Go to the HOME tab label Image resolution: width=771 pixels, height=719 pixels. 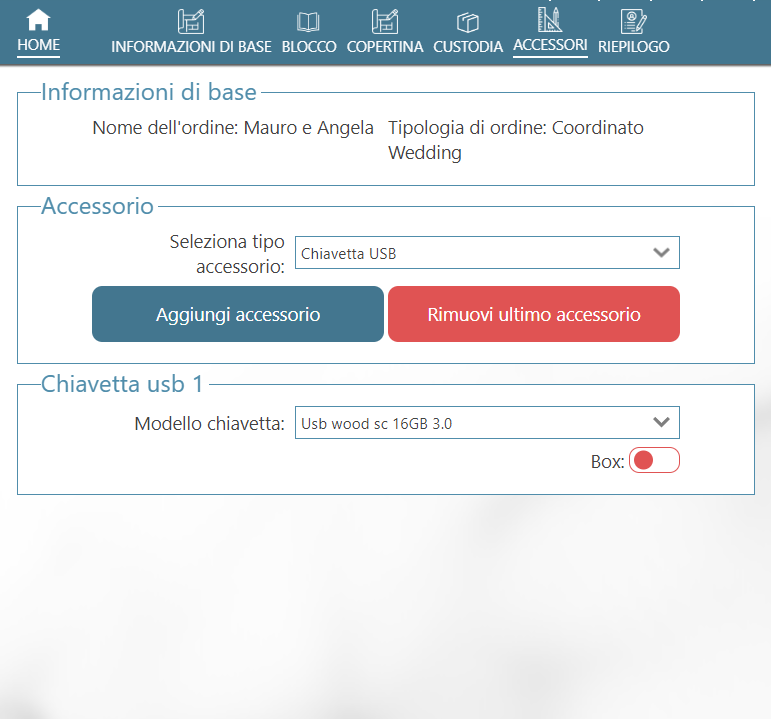38,45
